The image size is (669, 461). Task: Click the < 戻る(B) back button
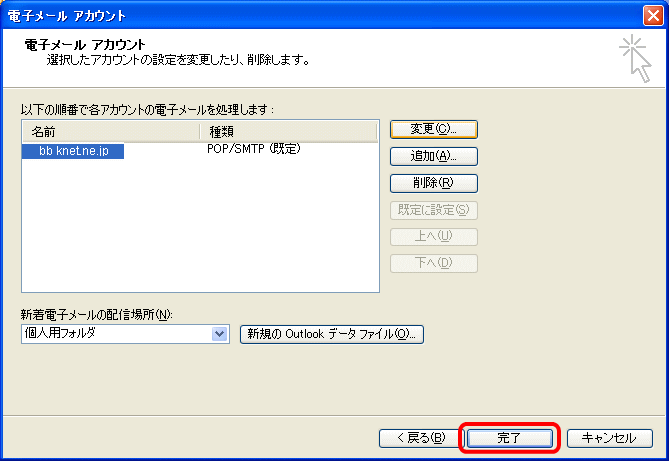[x=420, y=438]
